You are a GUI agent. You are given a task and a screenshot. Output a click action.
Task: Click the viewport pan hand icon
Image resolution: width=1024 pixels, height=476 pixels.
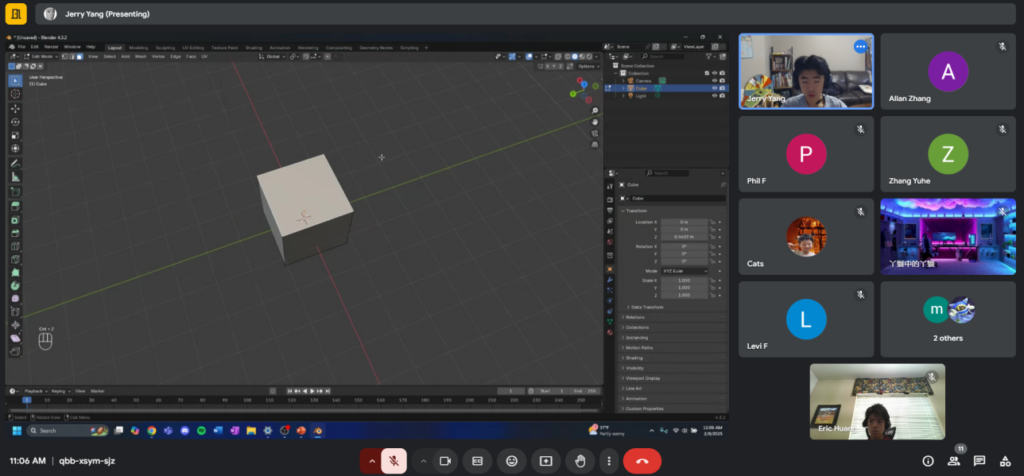pyautogui.click(x=595, y=122)
